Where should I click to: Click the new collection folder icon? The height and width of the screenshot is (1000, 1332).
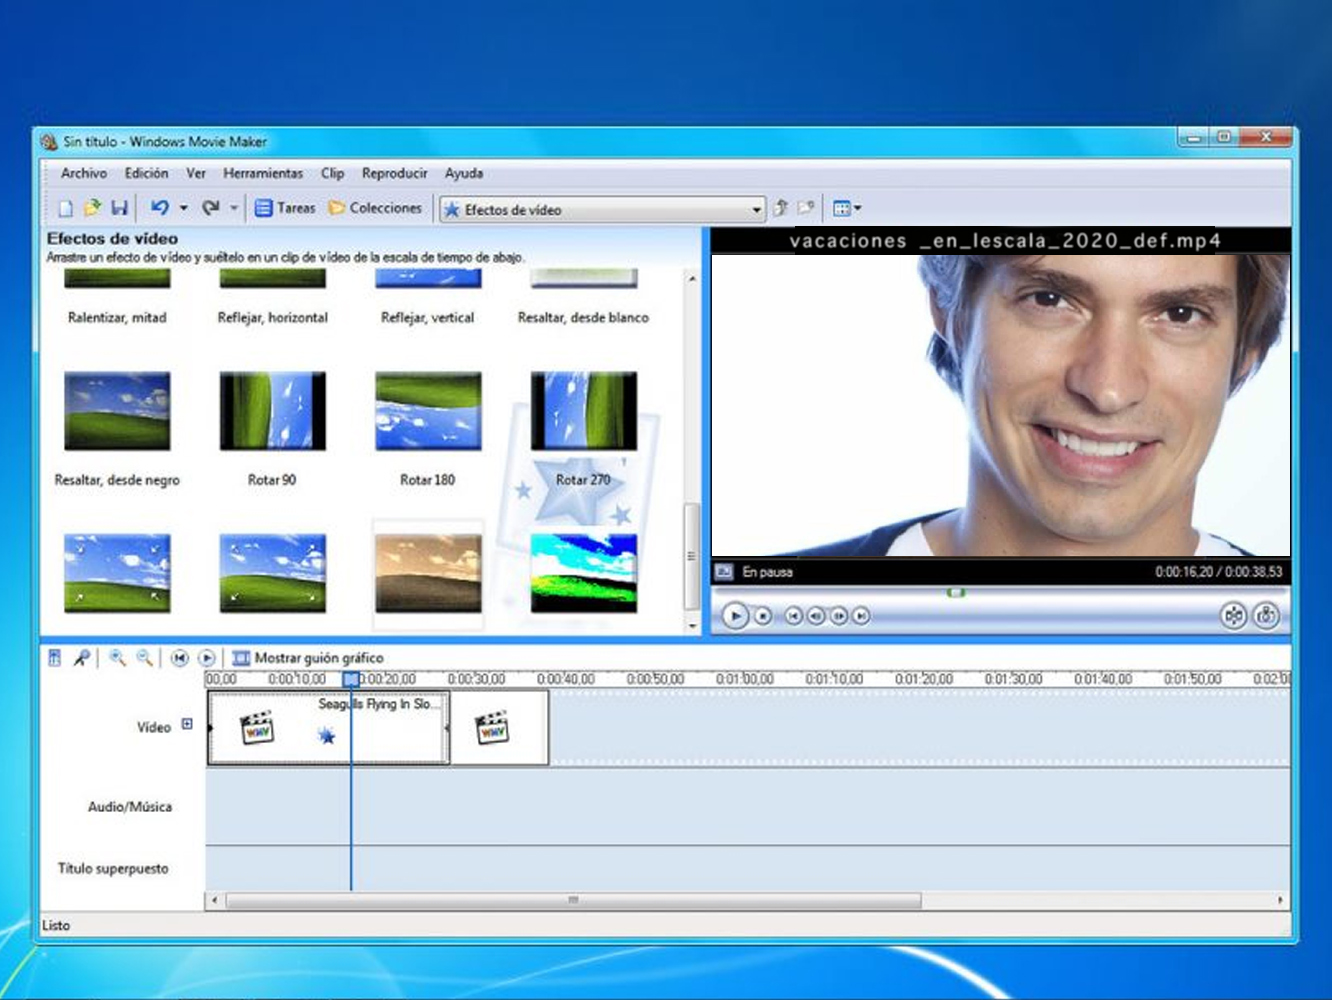(806, 208)
